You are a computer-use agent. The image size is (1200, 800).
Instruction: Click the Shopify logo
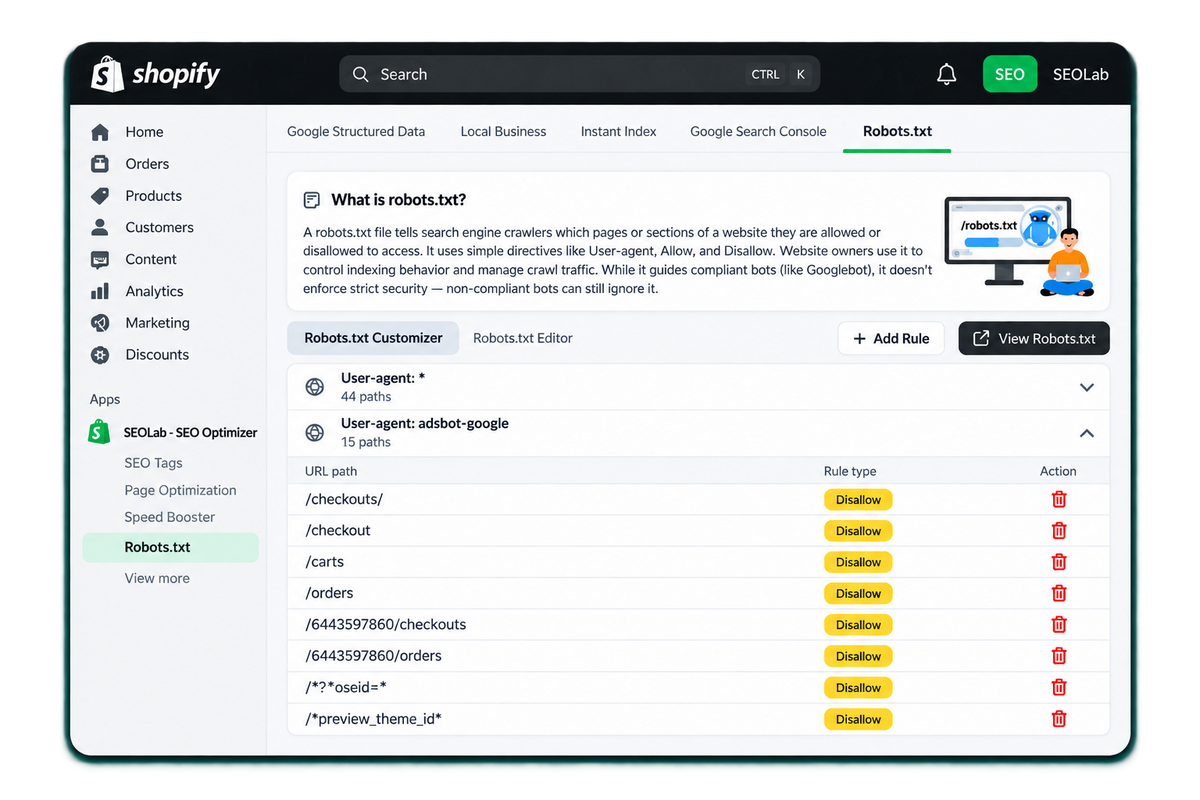pyautogui.click(x=155, y=74)
